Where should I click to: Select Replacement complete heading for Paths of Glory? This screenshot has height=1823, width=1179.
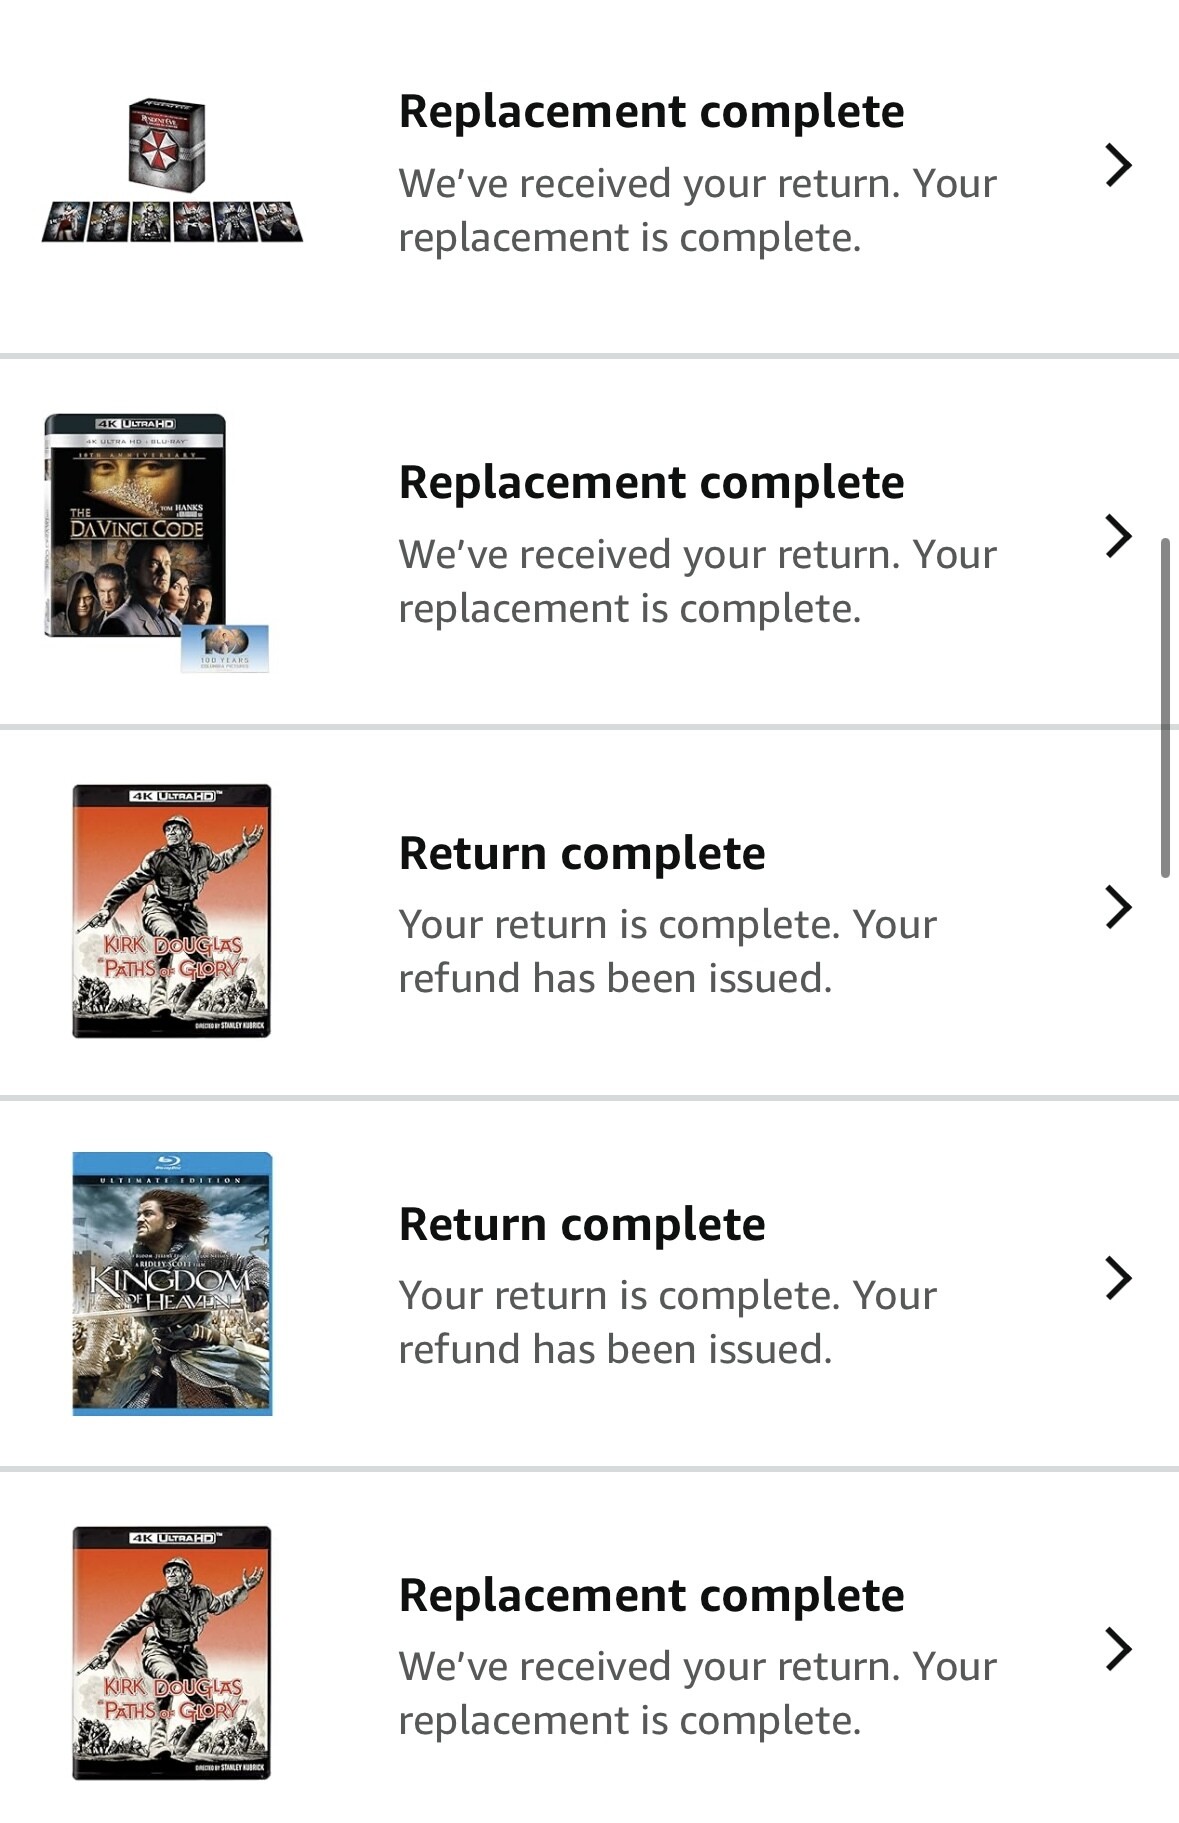click(651, 1595)
